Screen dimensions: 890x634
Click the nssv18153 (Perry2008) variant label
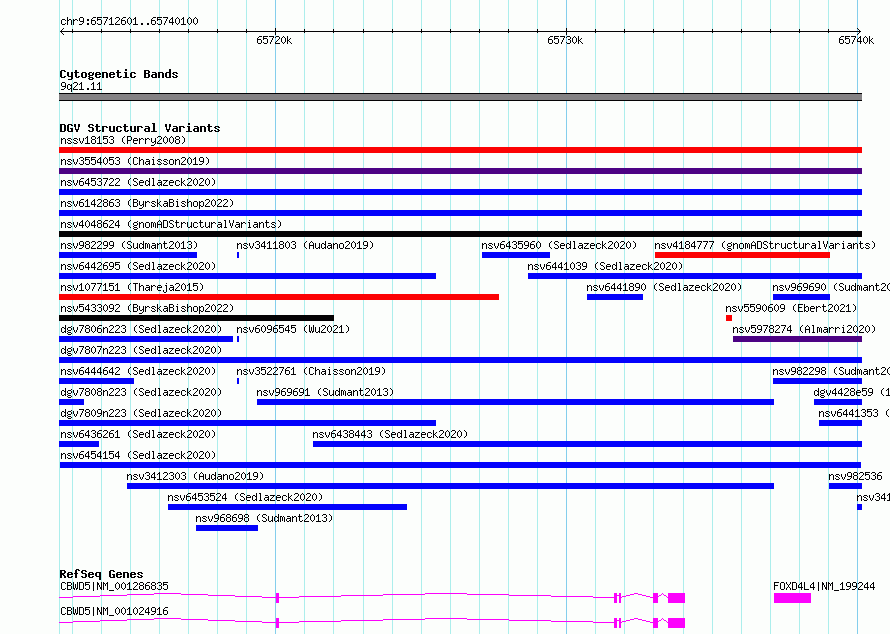pyautogui.click(x=123, y=140)
